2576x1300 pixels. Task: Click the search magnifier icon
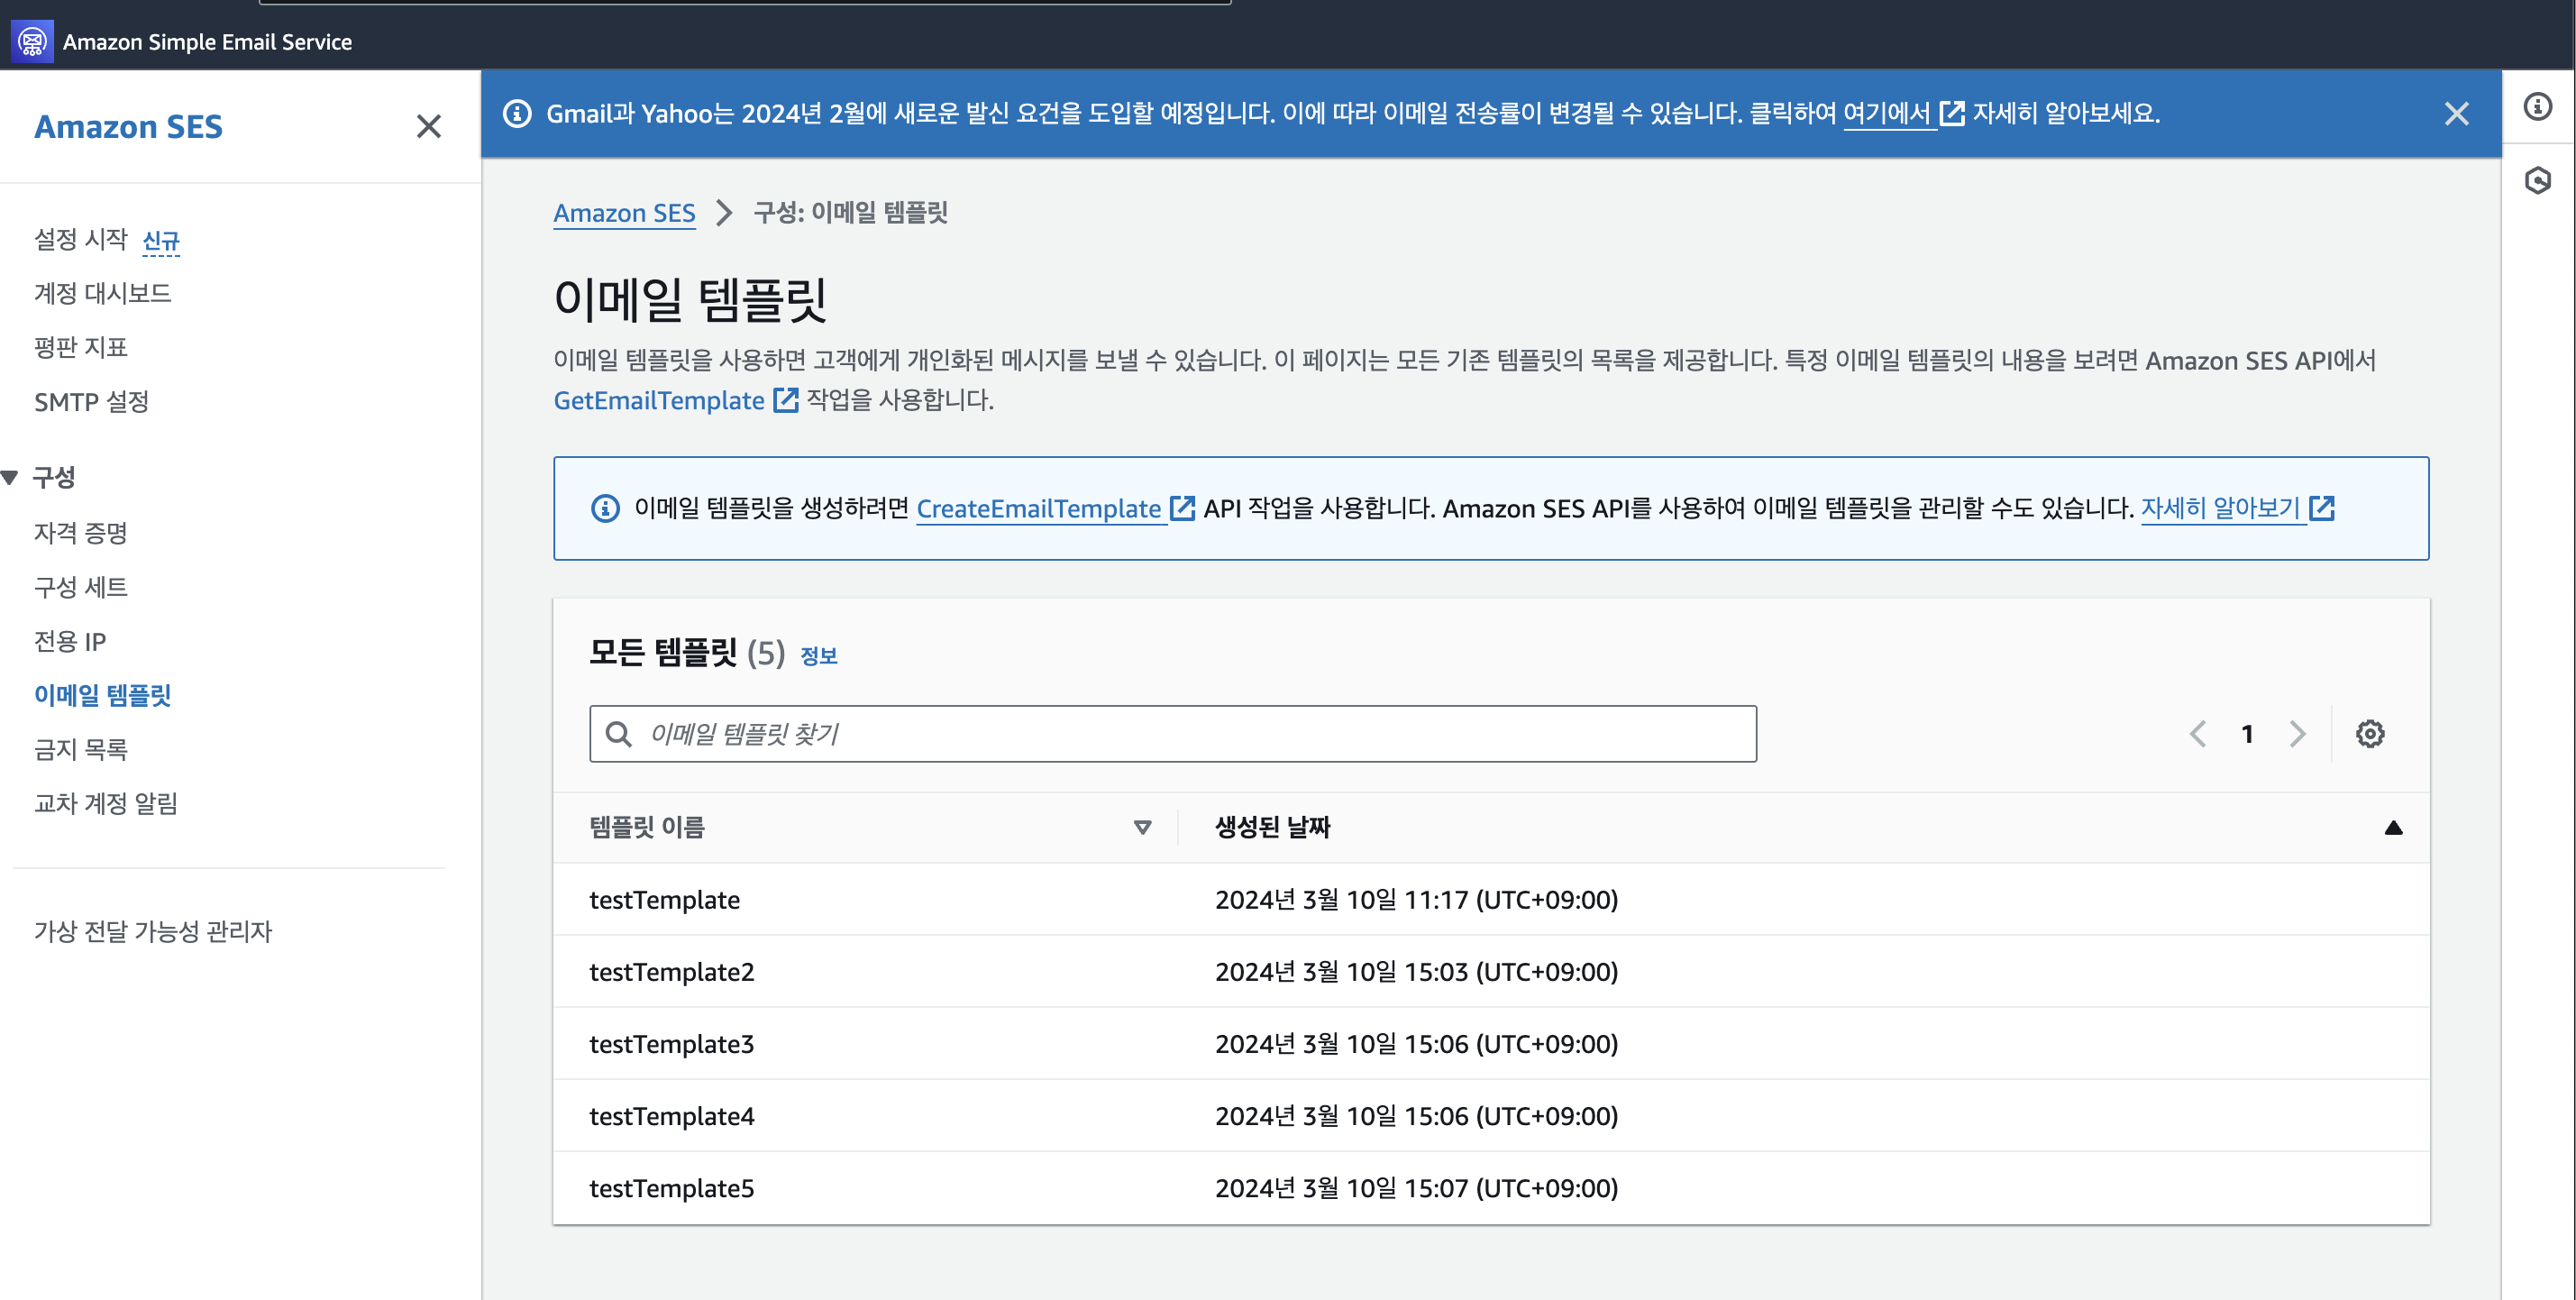pos(619,734)
